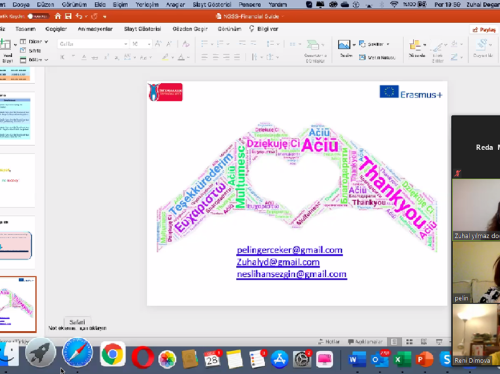Open the Görünüm menu in the menu bar
Viewport: 500px width, 374px height.
(x=74, y=4)
